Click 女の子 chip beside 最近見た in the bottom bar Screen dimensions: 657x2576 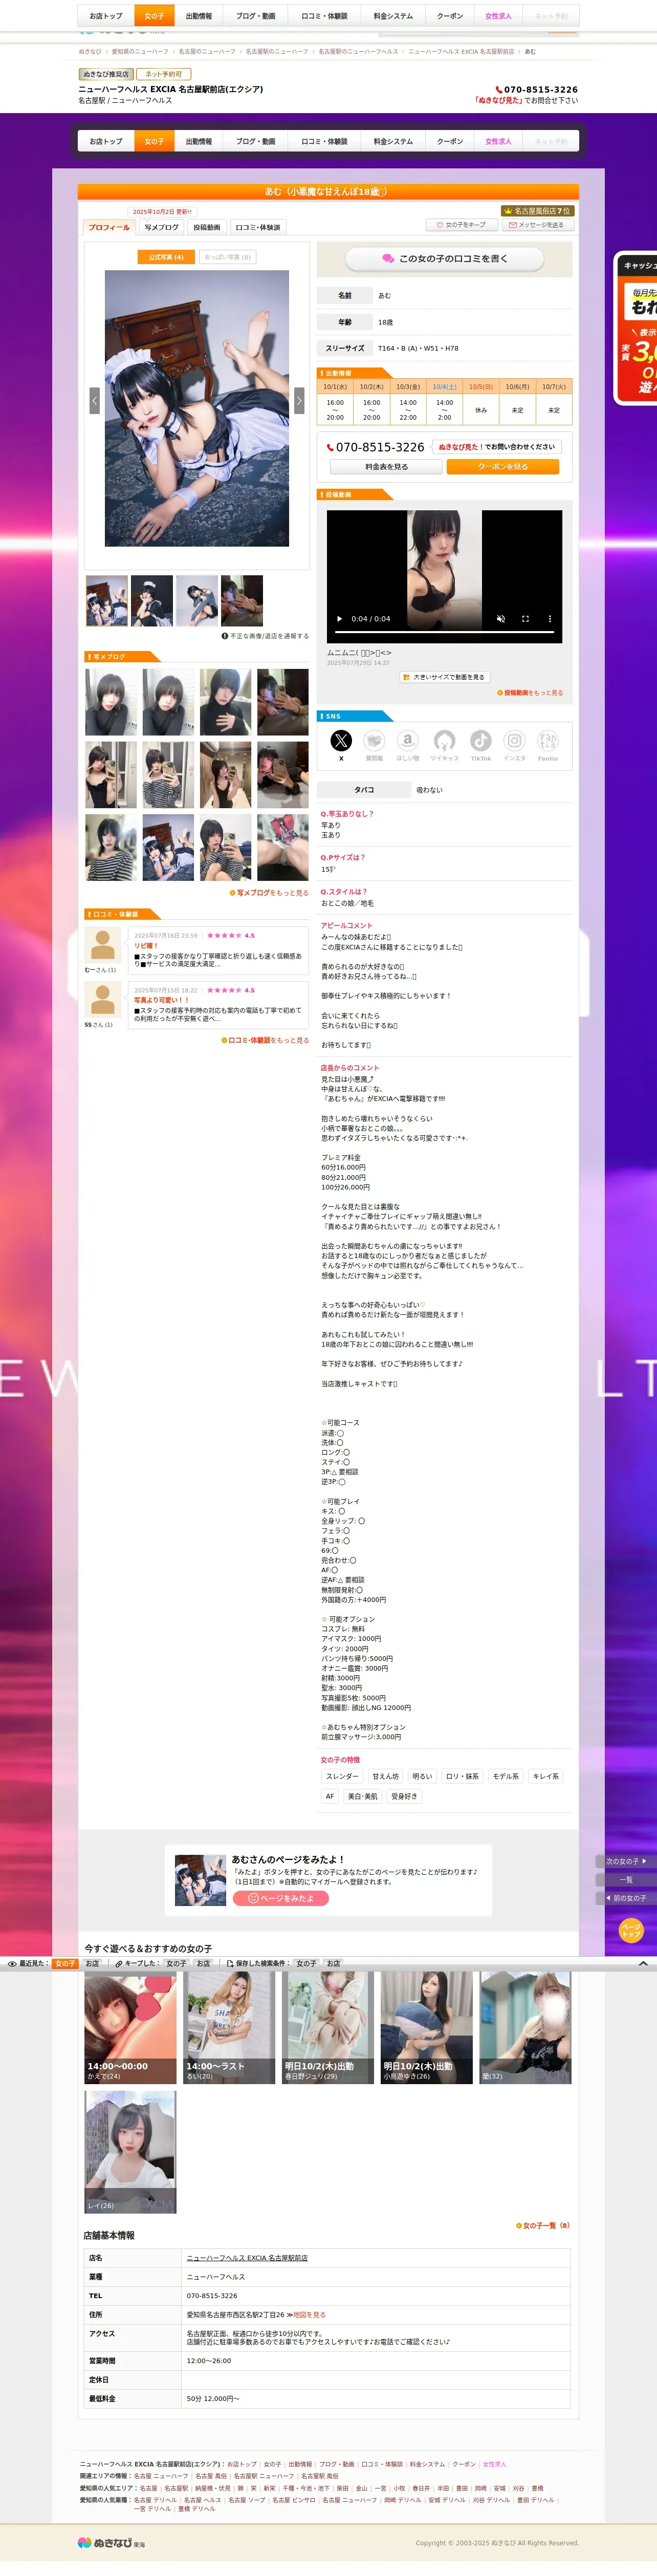pyautogui.click(x=65, y=1964)
